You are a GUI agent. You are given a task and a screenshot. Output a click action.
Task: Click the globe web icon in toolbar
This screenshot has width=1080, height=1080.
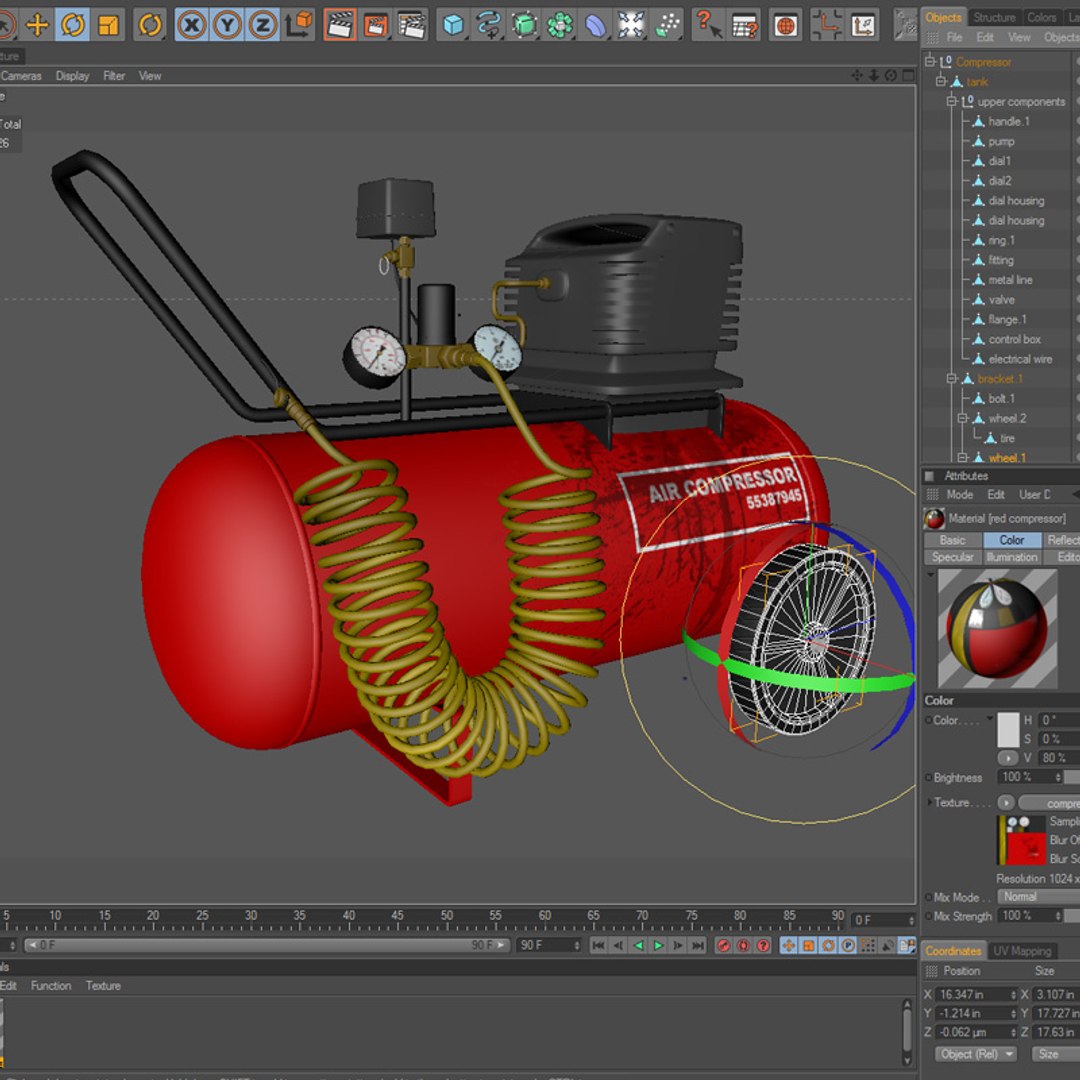pyautogui.click(x=785, y=25)
